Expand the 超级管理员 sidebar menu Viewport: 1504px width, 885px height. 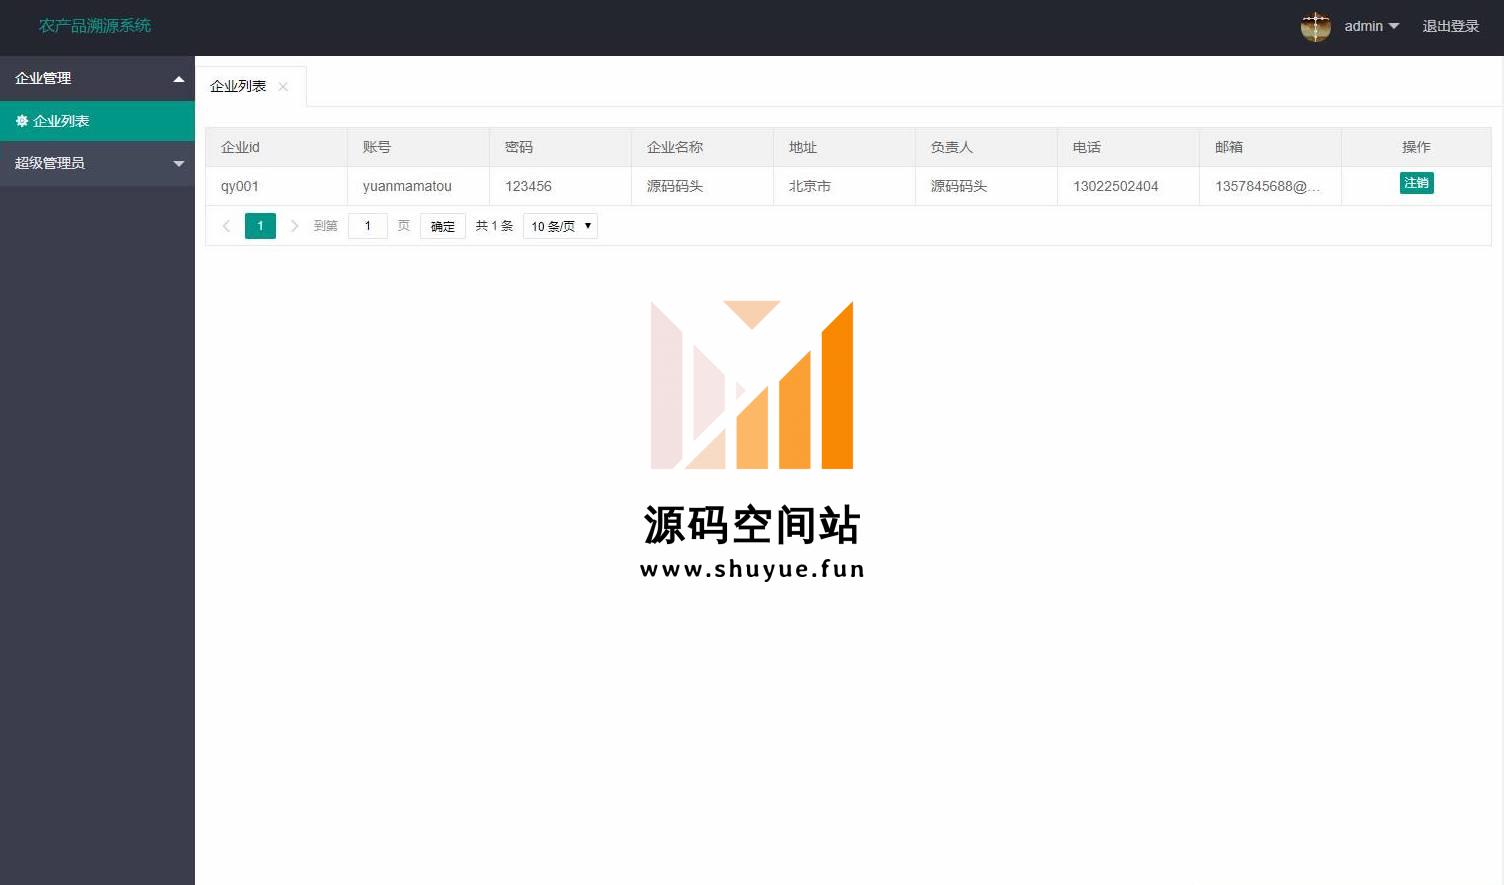pyautogui.click(x=97, y=163)
